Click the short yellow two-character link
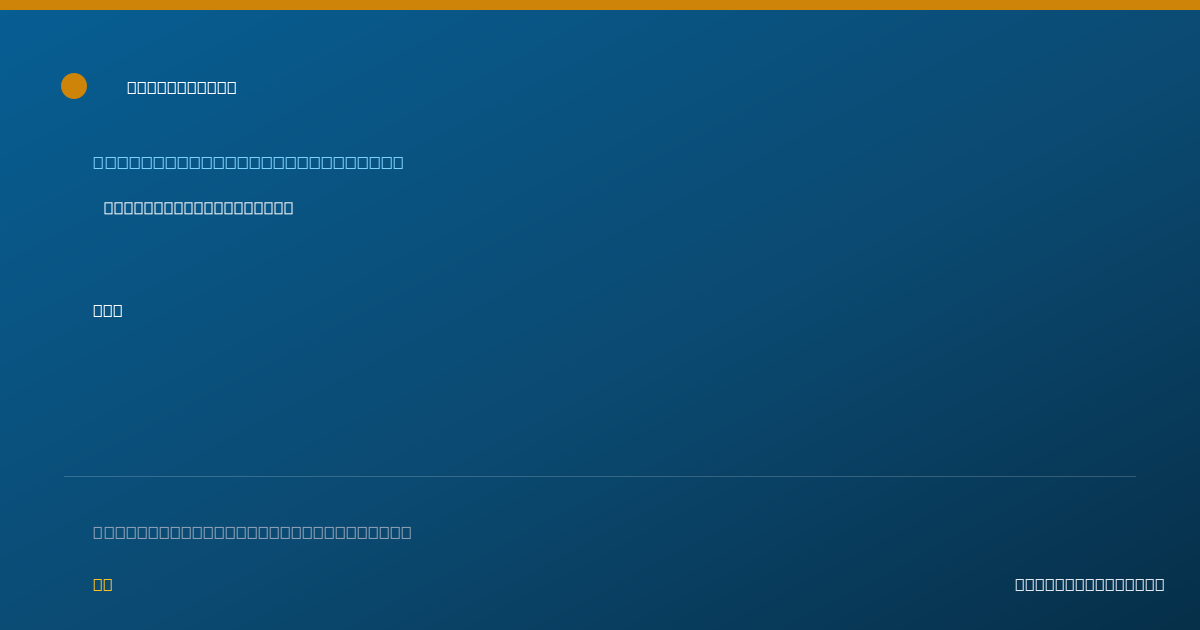Screen dimensions: 1200x630 pos(103,584)
